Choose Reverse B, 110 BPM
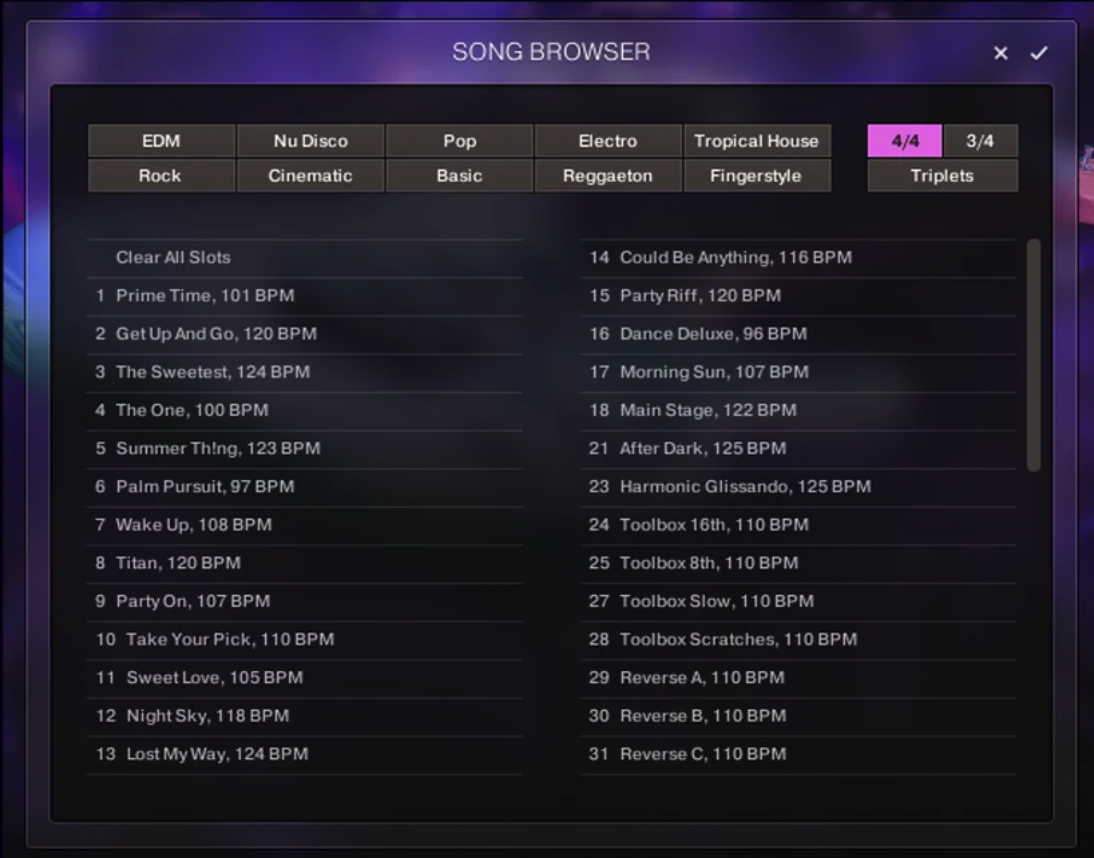Screen dimensions: 1094x858 [798, 716]
